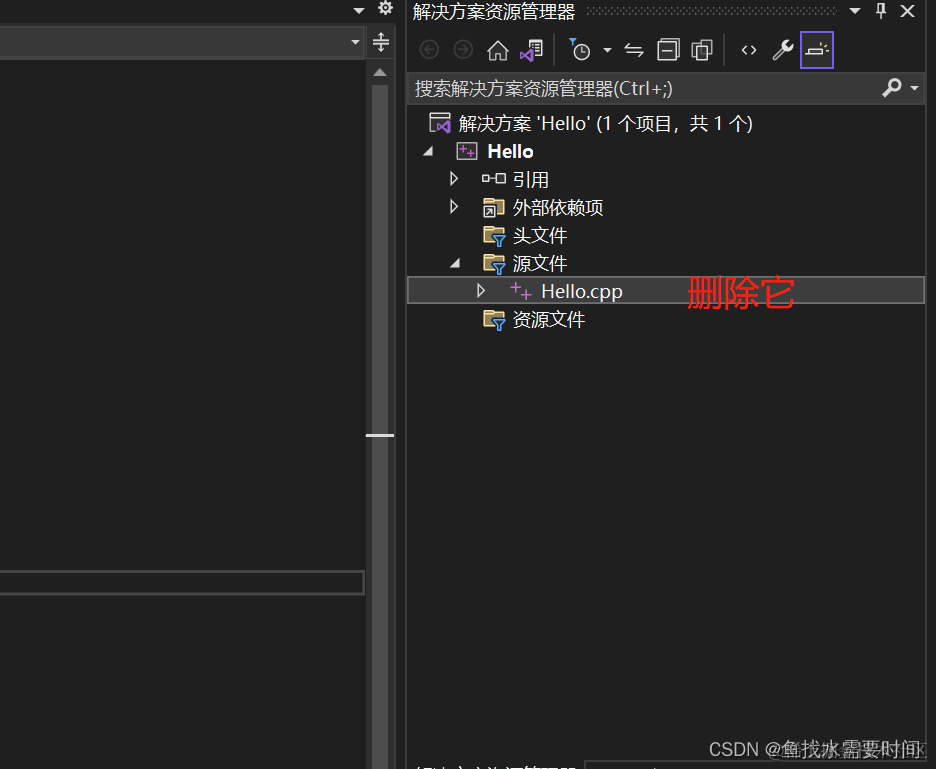
Task: Expand the 引用 node
Action: pos(454,179)
